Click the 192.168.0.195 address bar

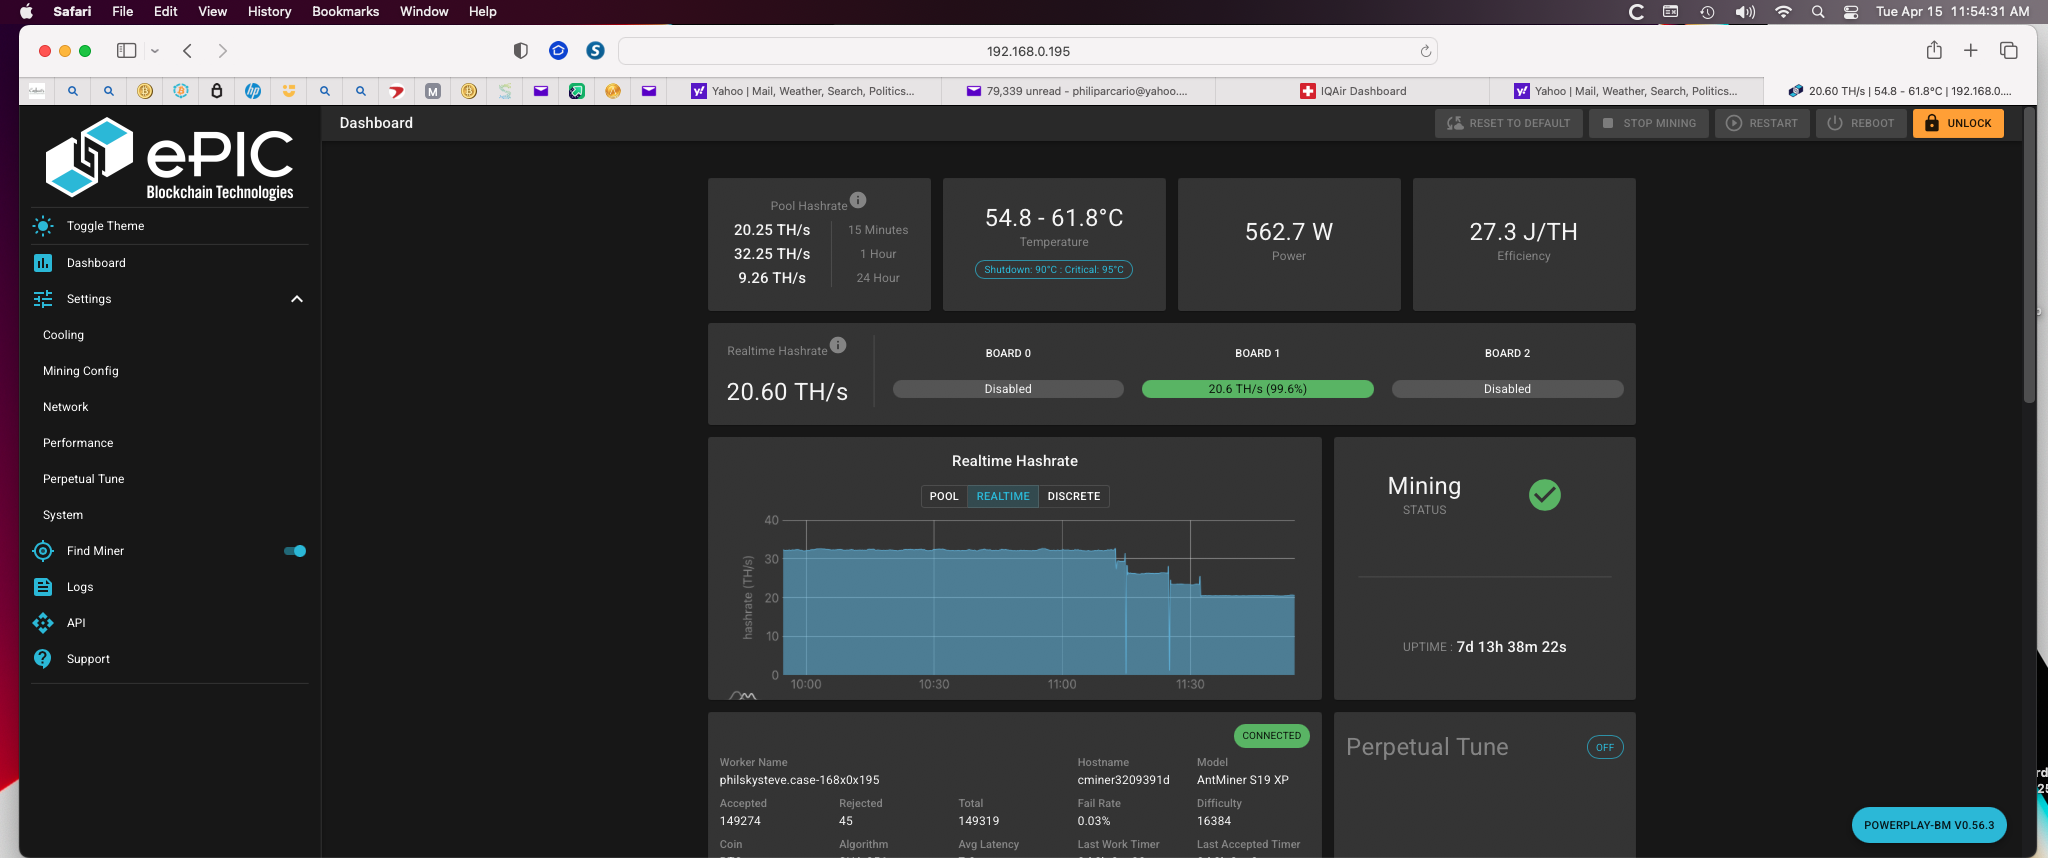1028,51
